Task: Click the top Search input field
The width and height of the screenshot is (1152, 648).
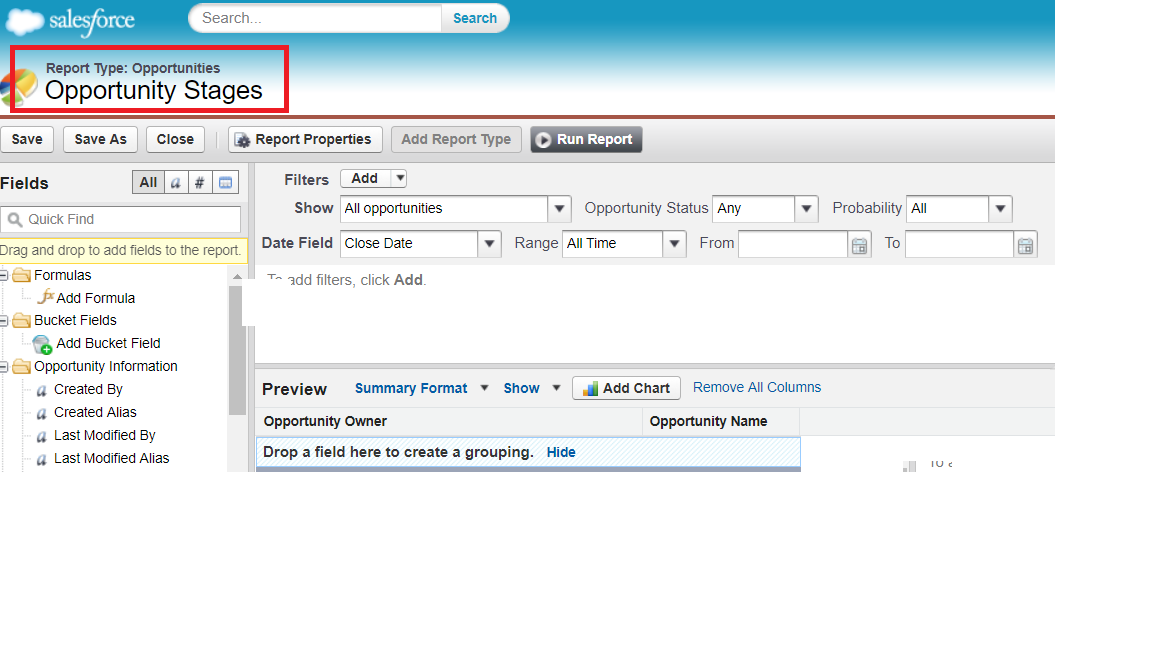Action: tap(316, 18)
